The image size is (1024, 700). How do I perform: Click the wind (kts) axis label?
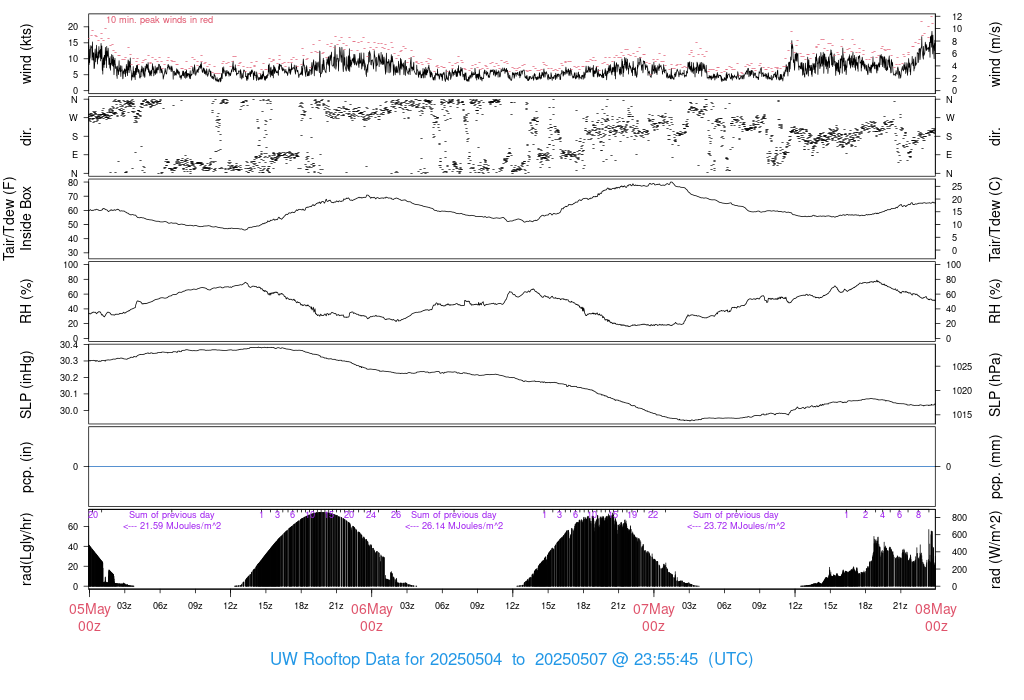coord(26,54)
